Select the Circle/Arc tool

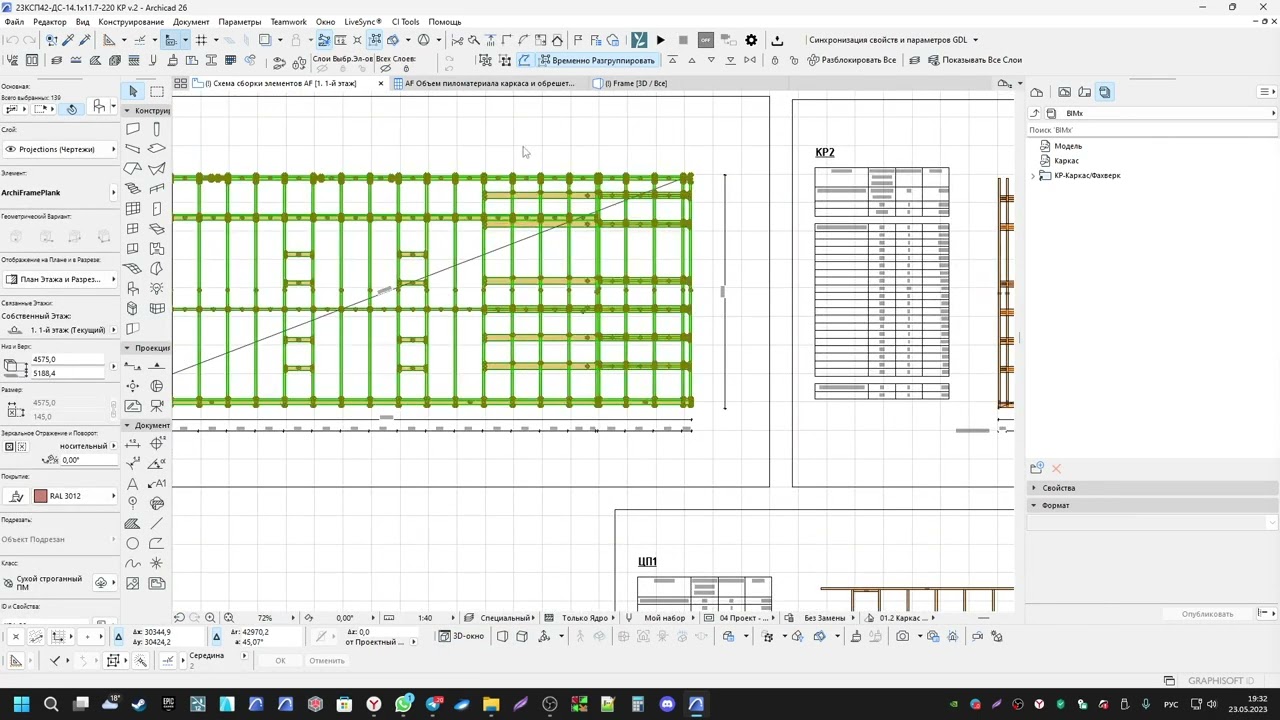[133, 543]
